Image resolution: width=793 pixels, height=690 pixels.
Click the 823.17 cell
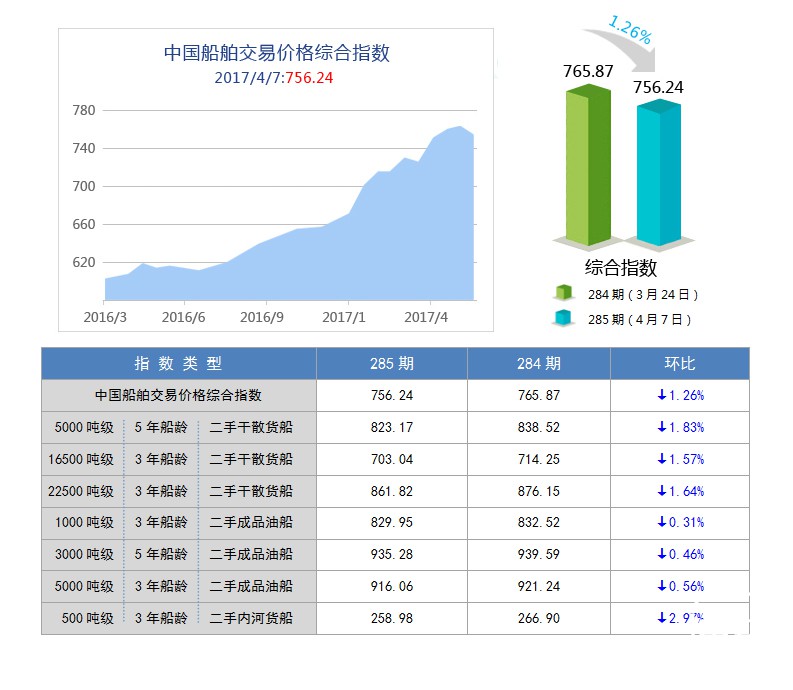point(392,427)
